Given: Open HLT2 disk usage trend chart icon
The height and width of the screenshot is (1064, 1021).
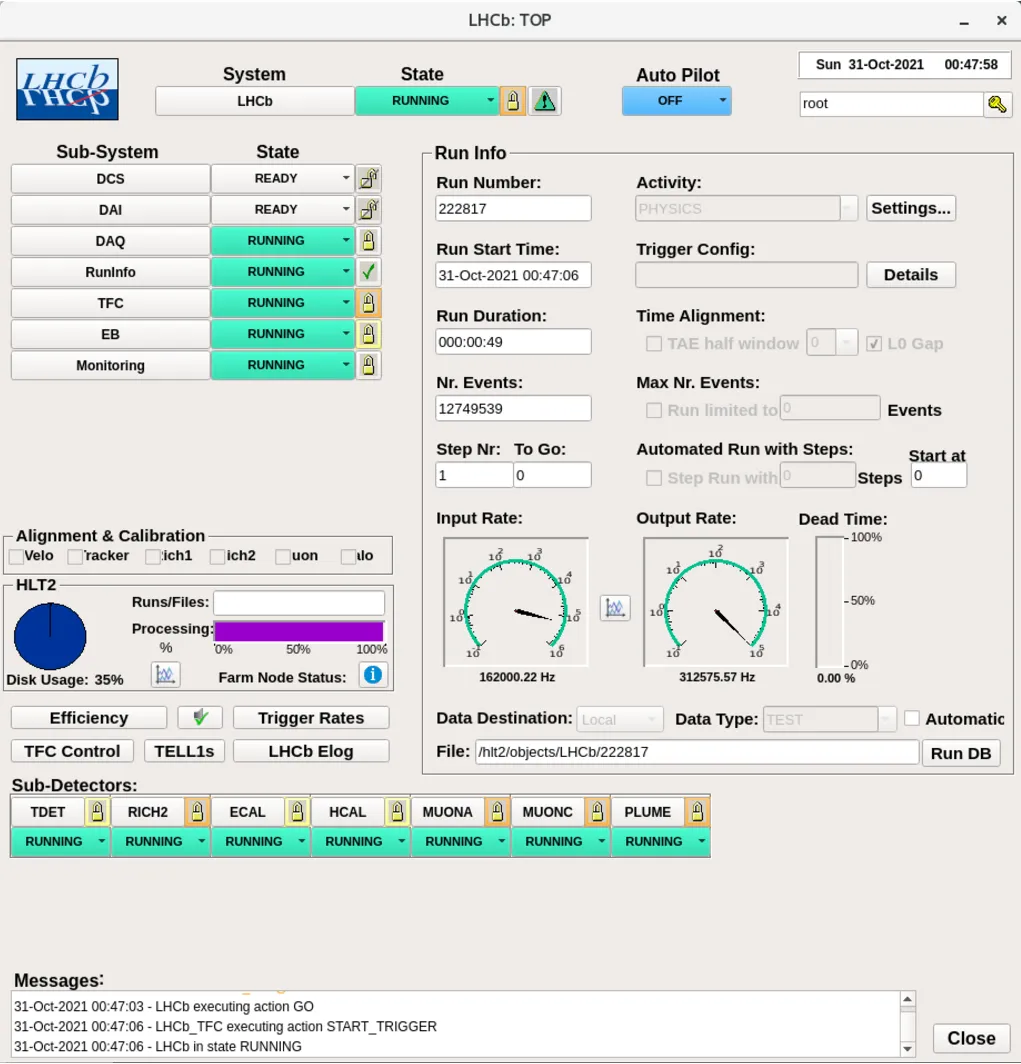Looking at the screenshot, I should click(166, 674).
